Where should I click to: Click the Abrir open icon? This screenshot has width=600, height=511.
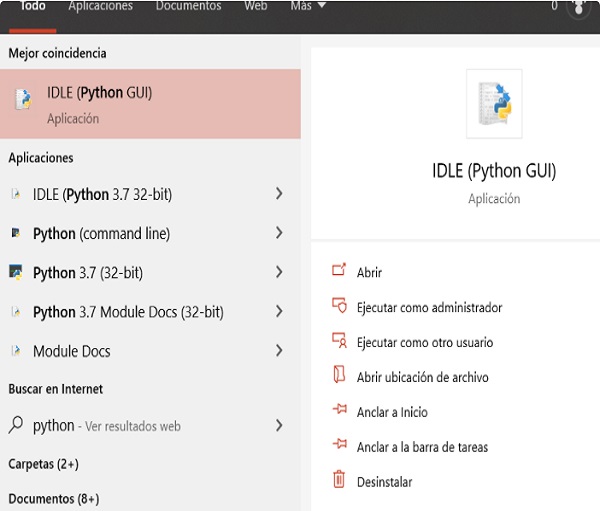click(339, 270)
